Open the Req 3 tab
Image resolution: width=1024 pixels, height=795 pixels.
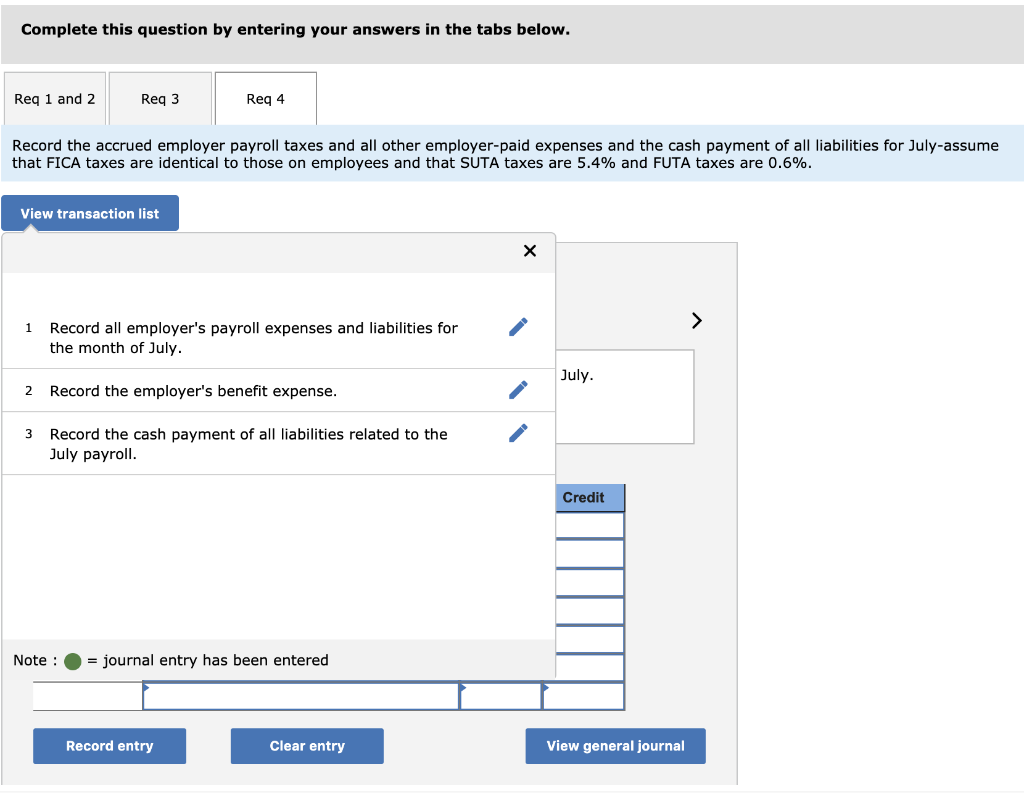click(160, 99)
